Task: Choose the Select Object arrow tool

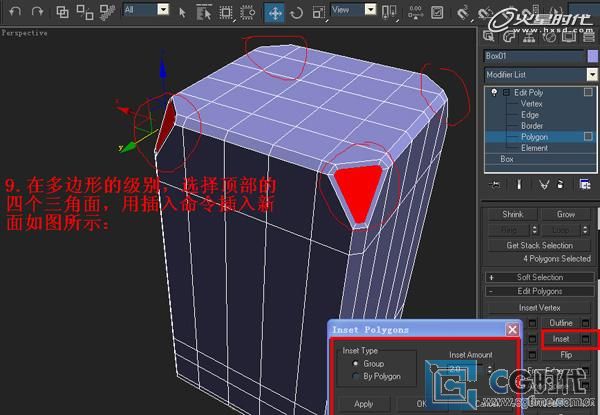Action: (182, 13)
